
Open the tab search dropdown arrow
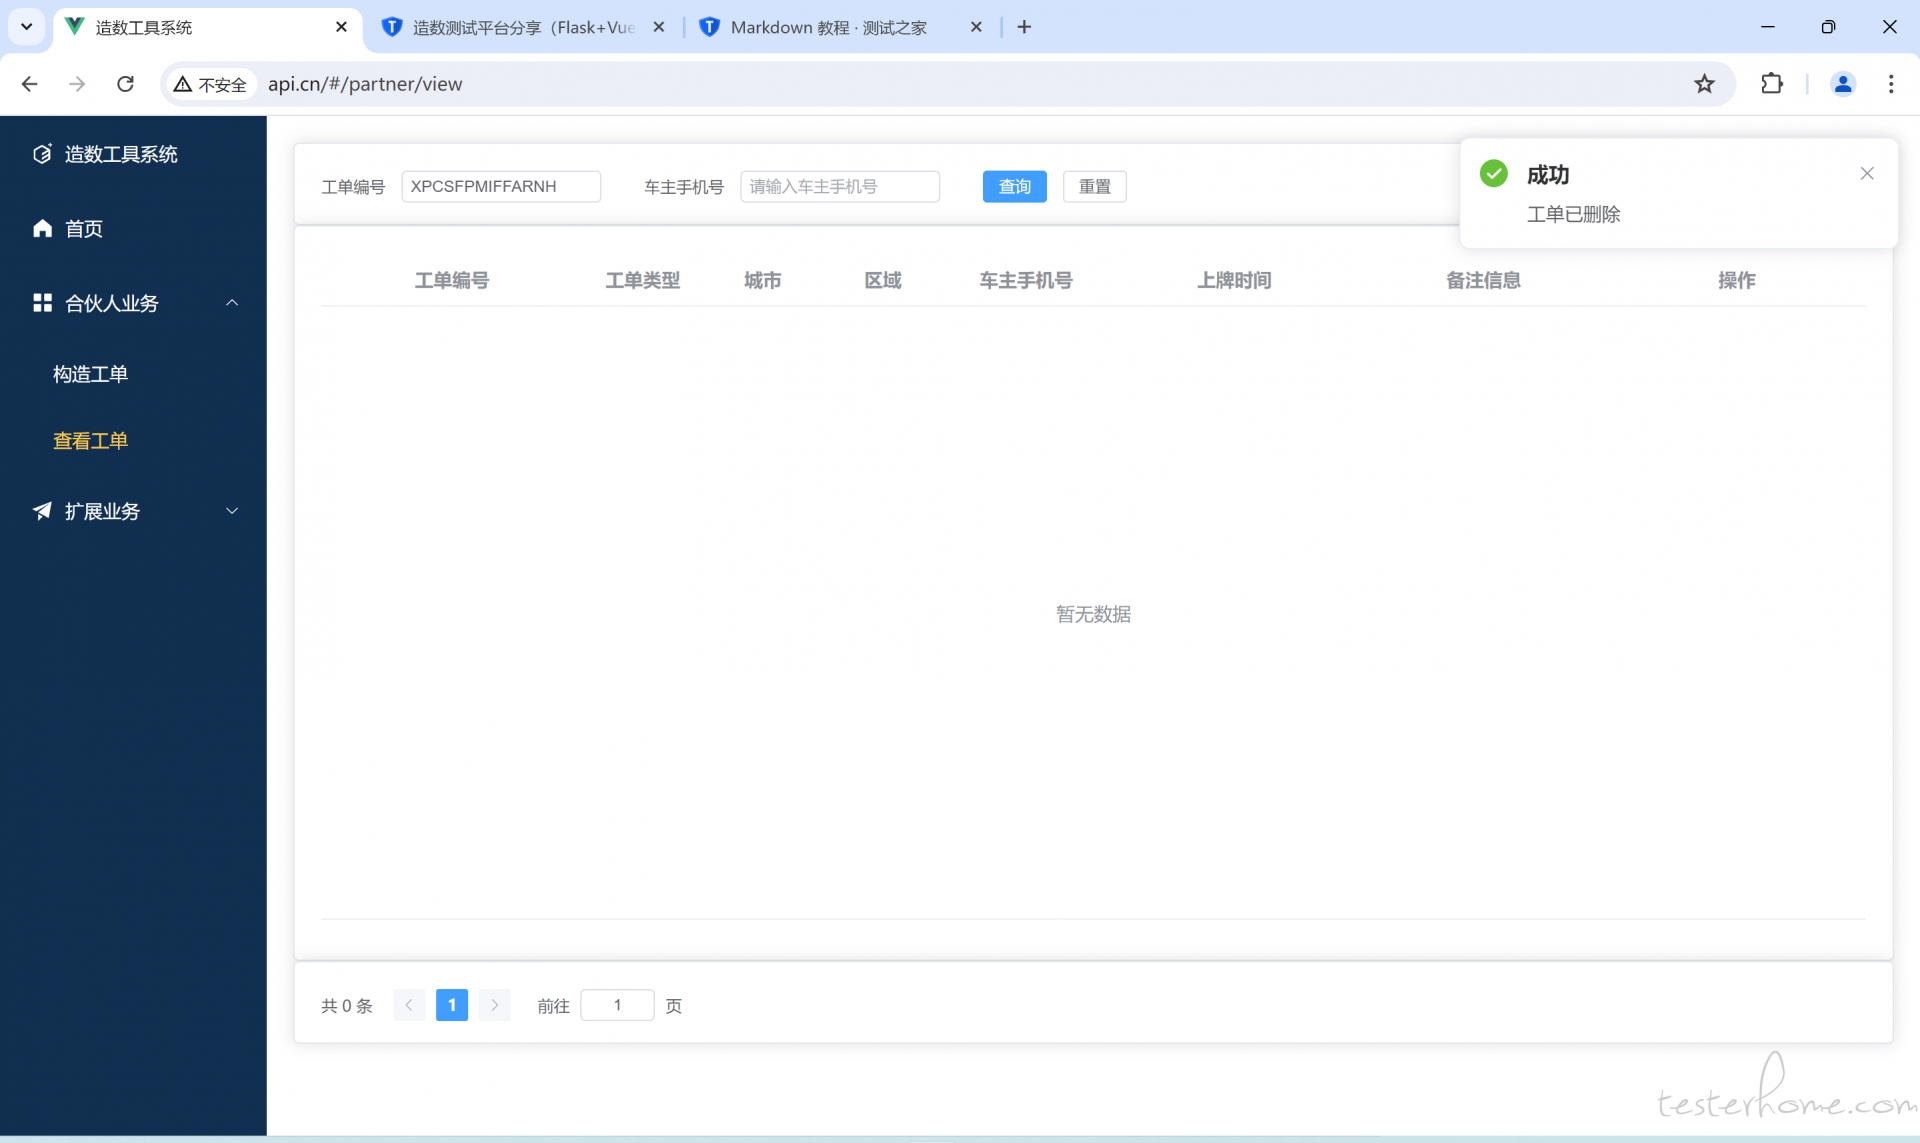27,27
